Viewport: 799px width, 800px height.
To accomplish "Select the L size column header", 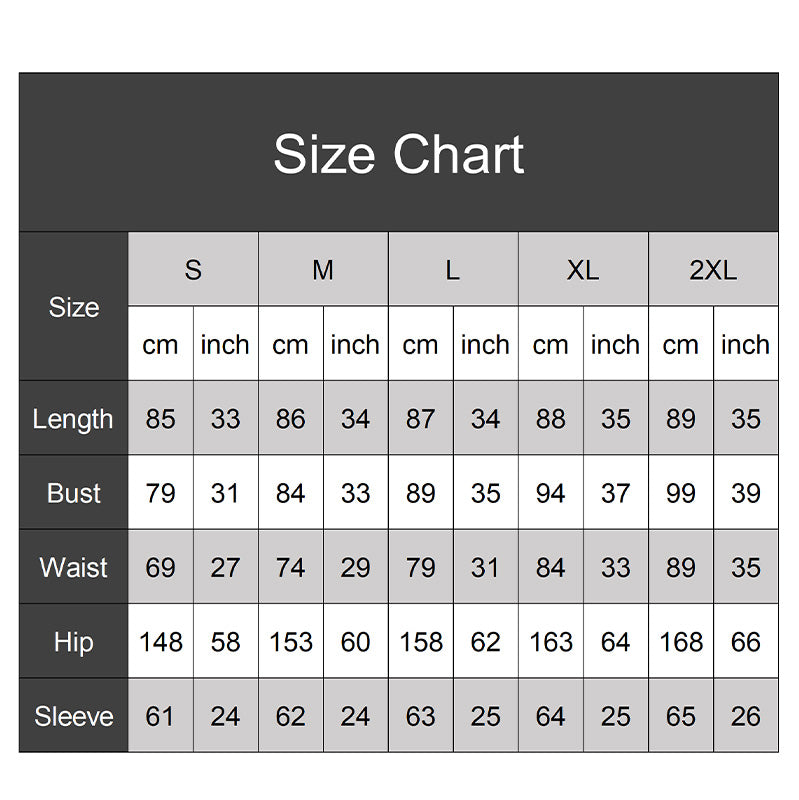I will [453, 269].
